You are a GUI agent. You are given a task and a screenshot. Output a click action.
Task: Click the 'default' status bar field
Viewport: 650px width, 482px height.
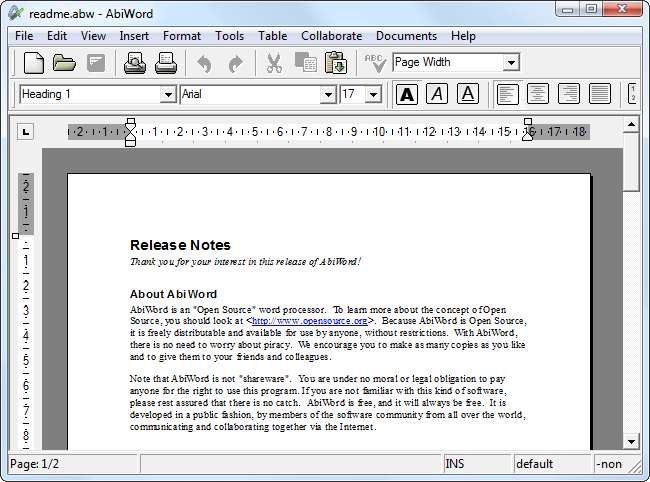553,464
